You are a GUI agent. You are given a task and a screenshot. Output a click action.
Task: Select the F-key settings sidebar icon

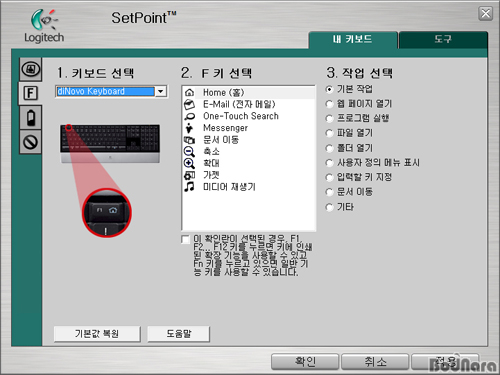31,93
